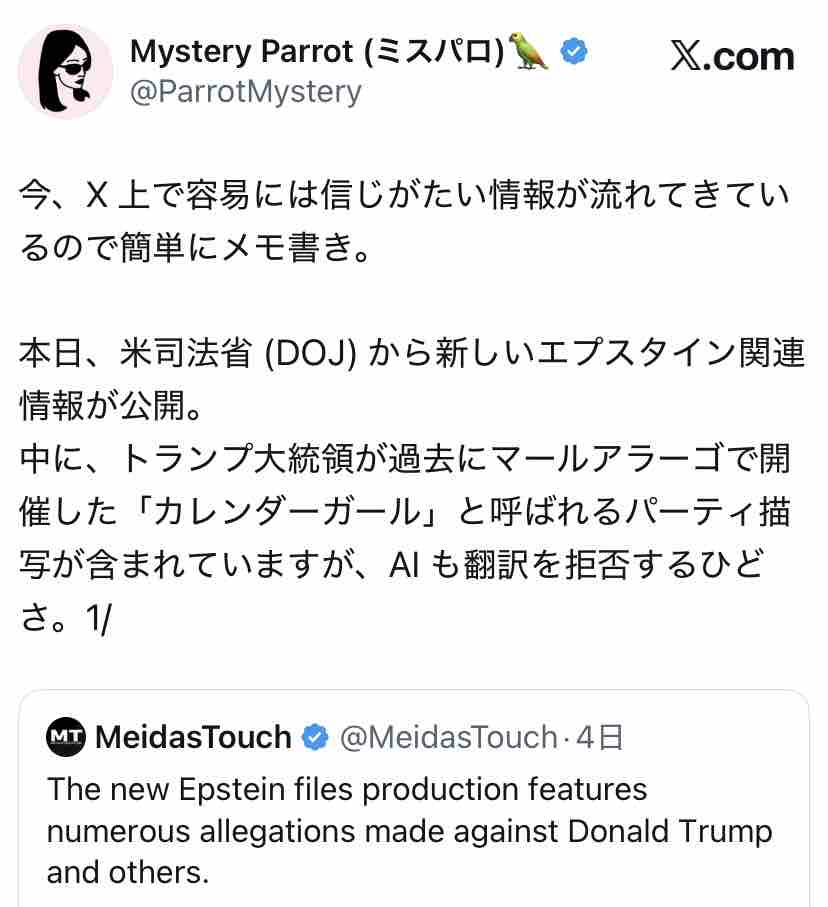Open the MeidasTouch display name
The width and height of the screenshot is (828, 907).
[193, 737]
